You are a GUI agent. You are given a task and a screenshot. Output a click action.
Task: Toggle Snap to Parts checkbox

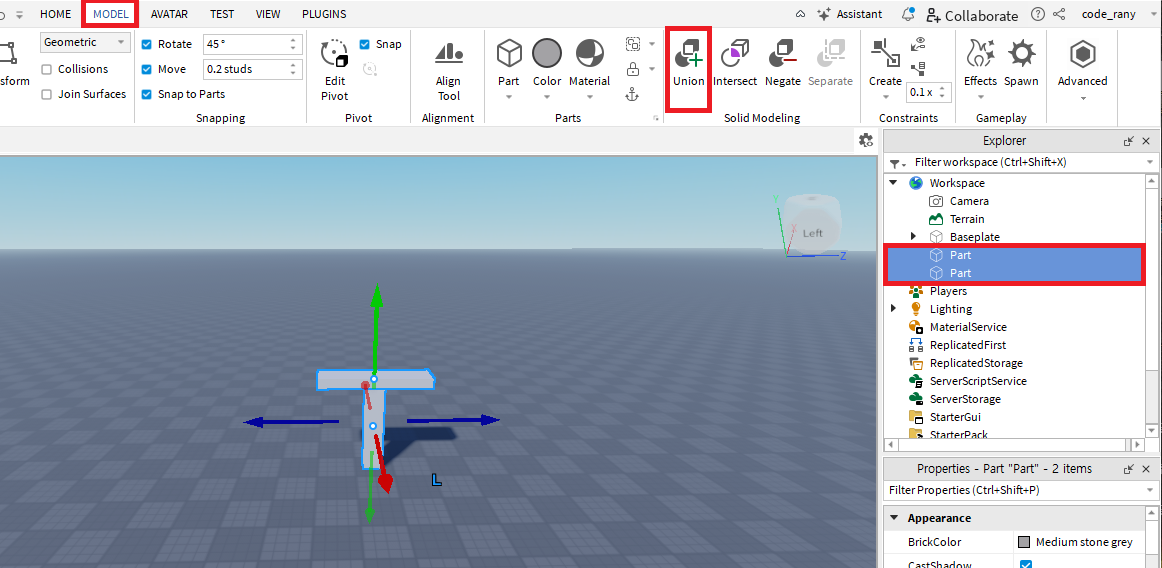click(x=147, y=94)
